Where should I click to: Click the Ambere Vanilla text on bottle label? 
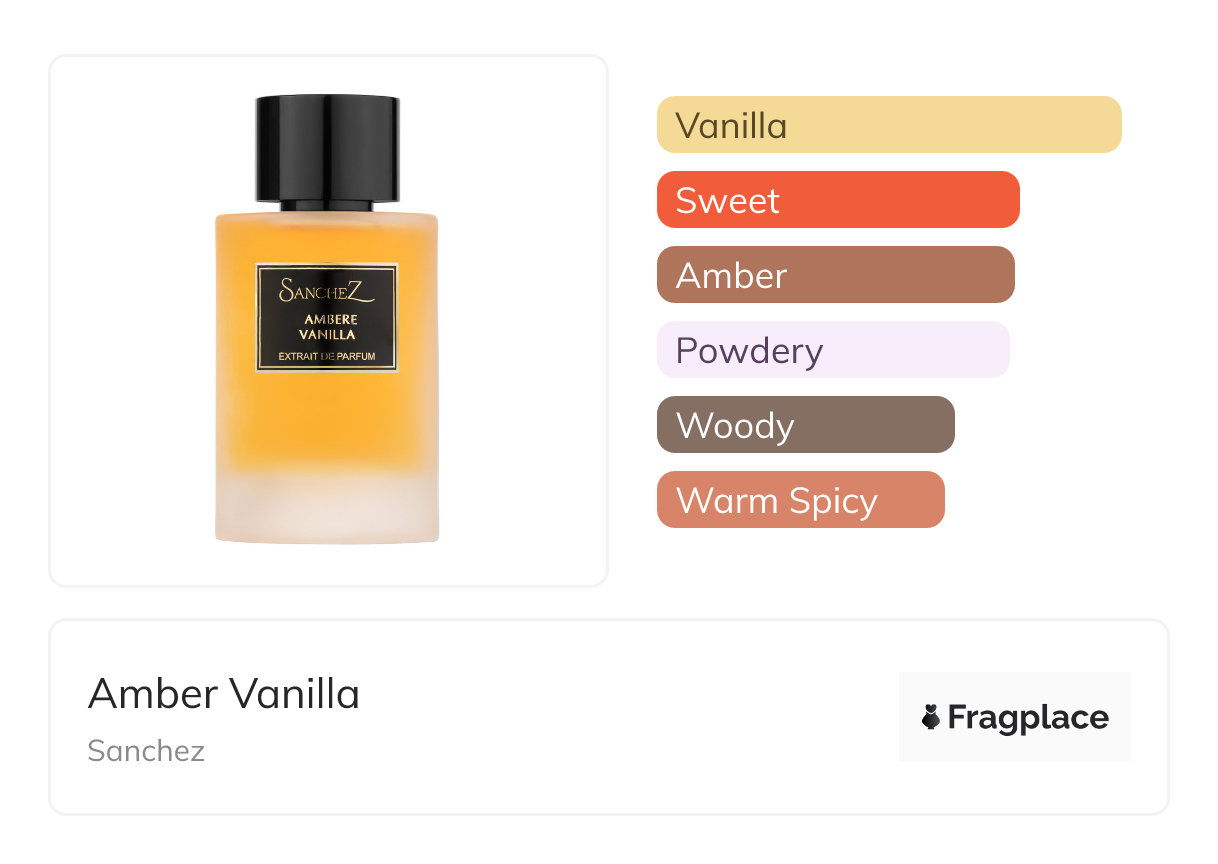point(329,327)
